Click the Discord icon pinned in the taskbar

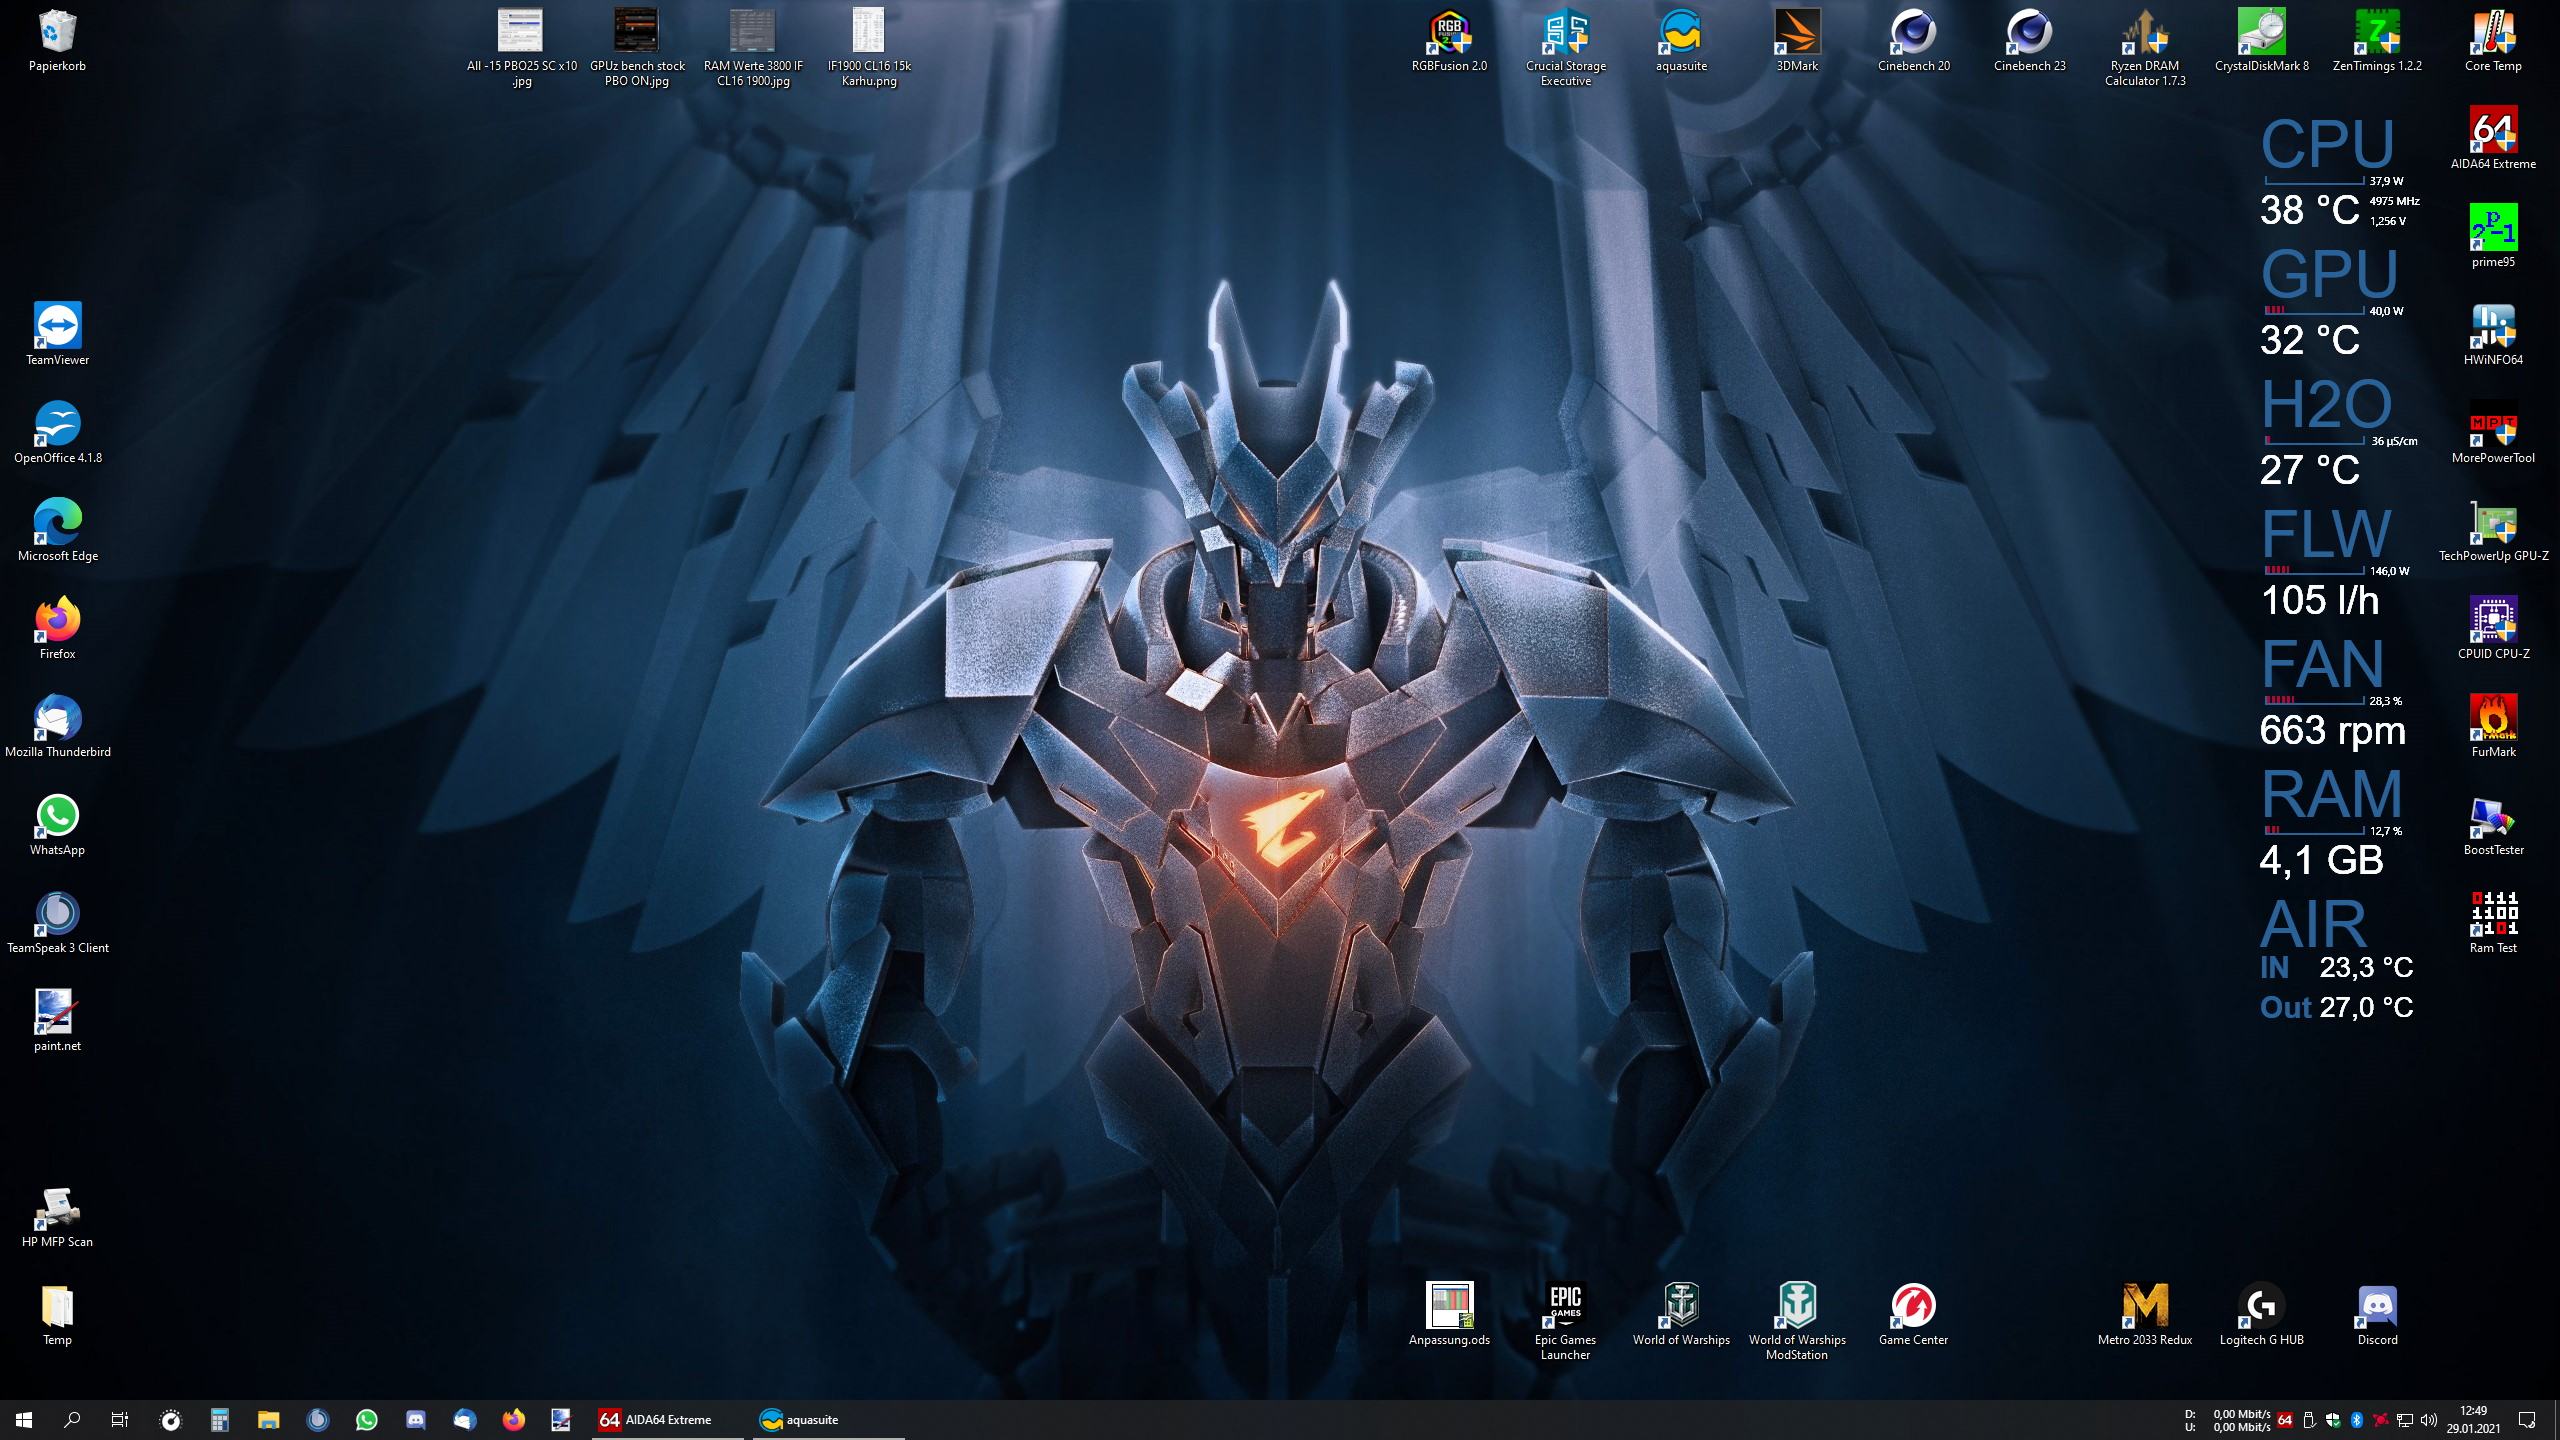(x=415, y=1420)
